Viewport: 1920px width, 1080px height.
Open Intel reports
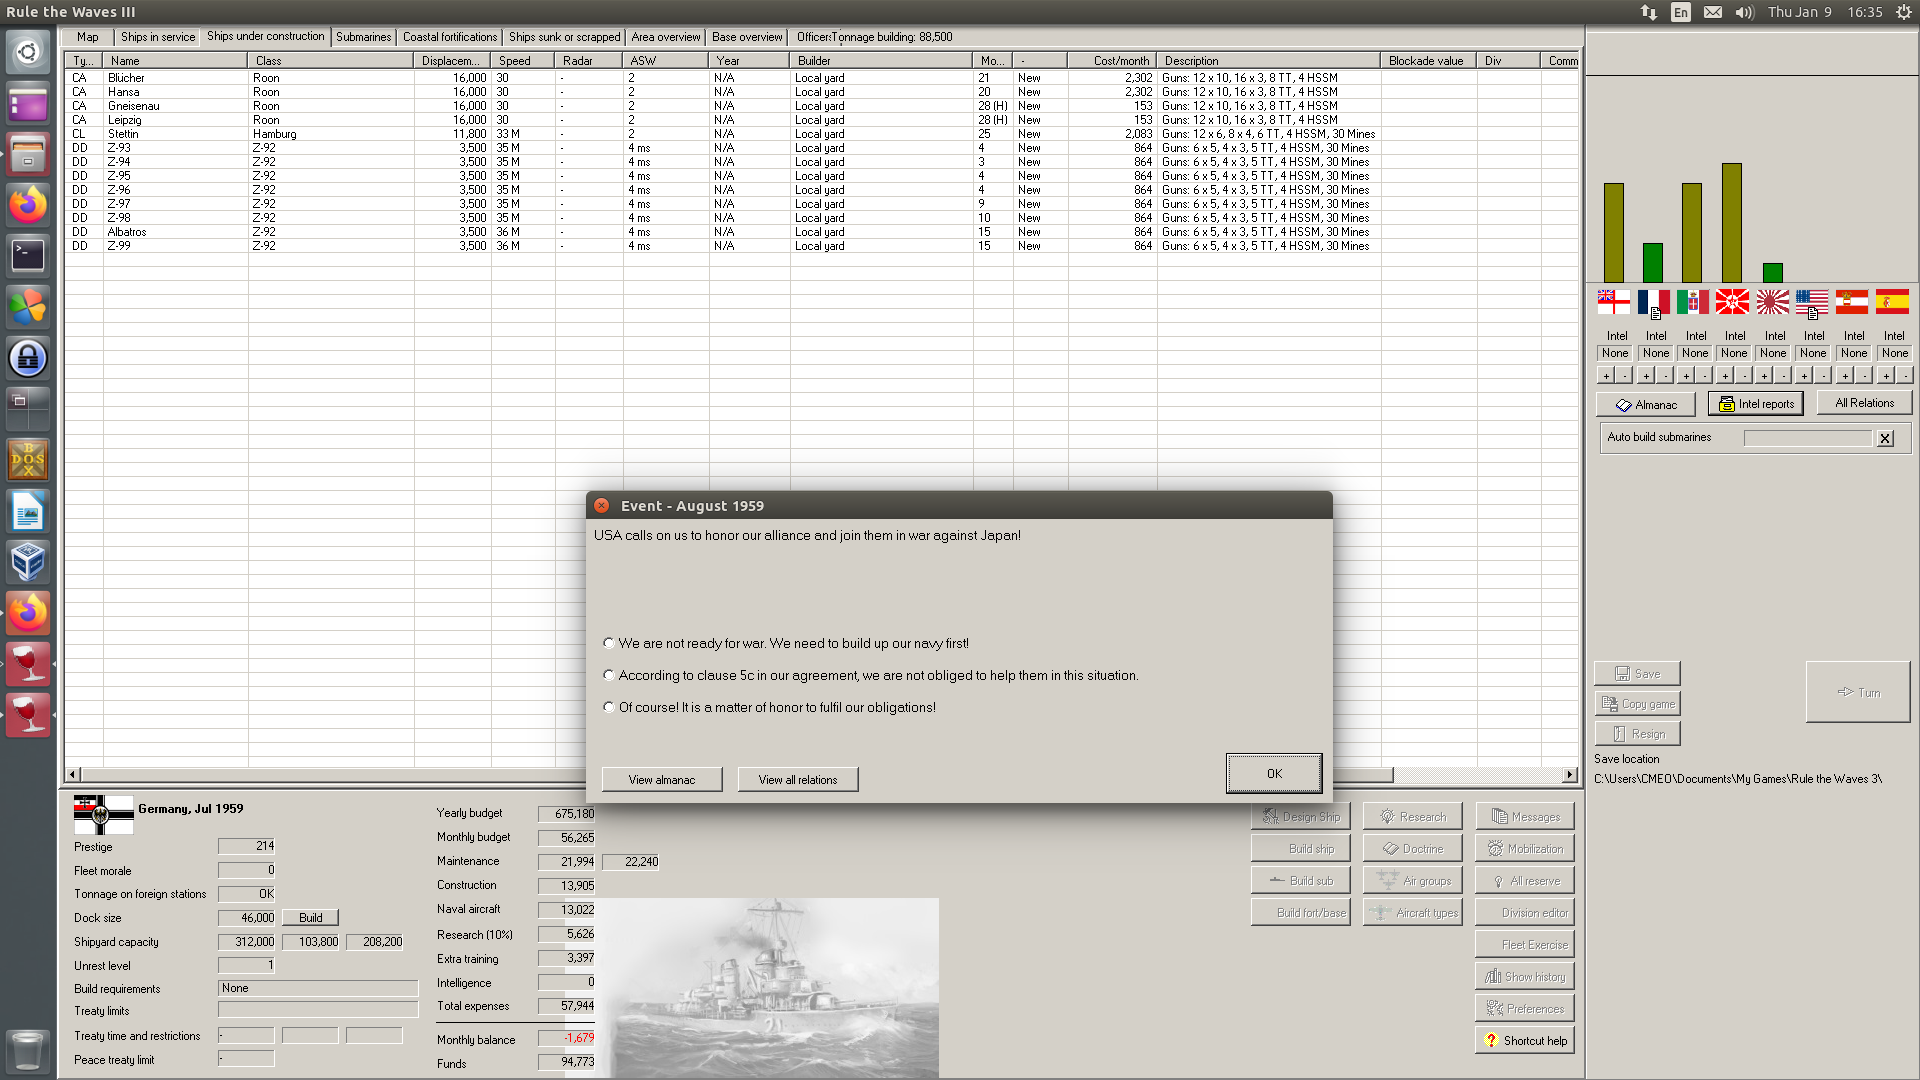tap(1756, 404)
